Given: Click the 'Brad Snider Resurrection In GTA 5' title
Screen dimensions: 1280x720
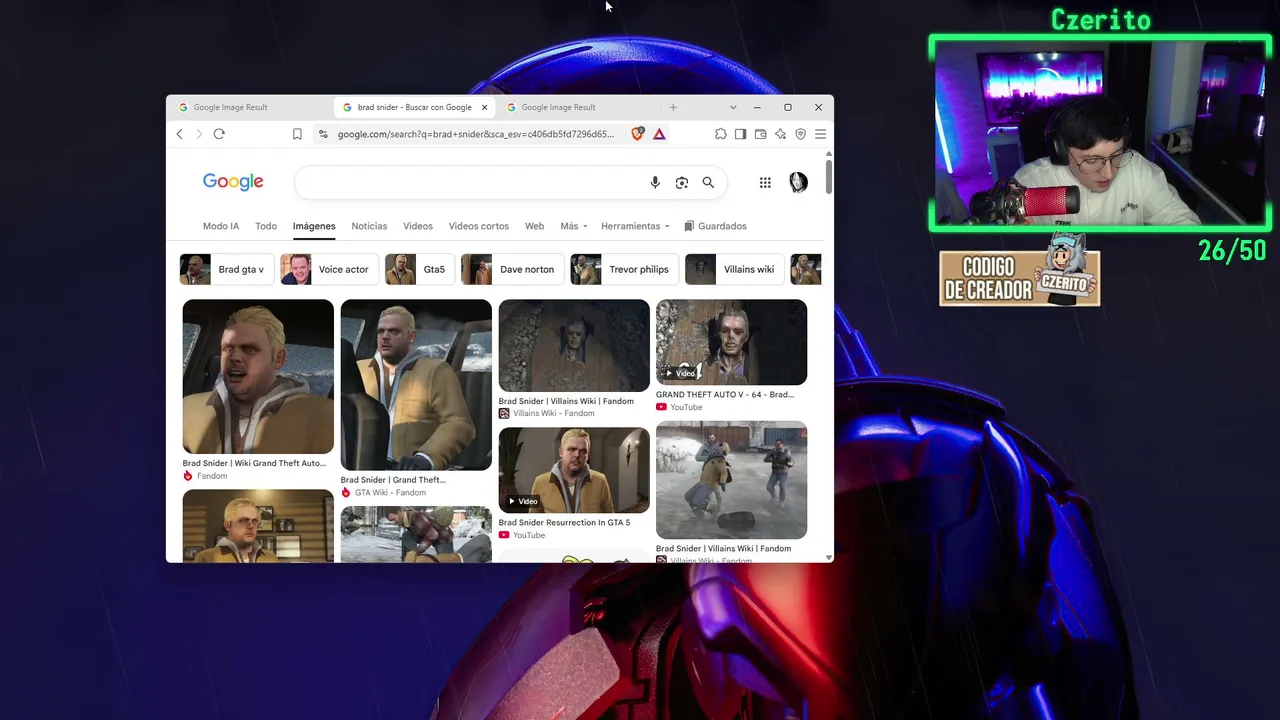Looking at the screenshot, I should [564, 523].
